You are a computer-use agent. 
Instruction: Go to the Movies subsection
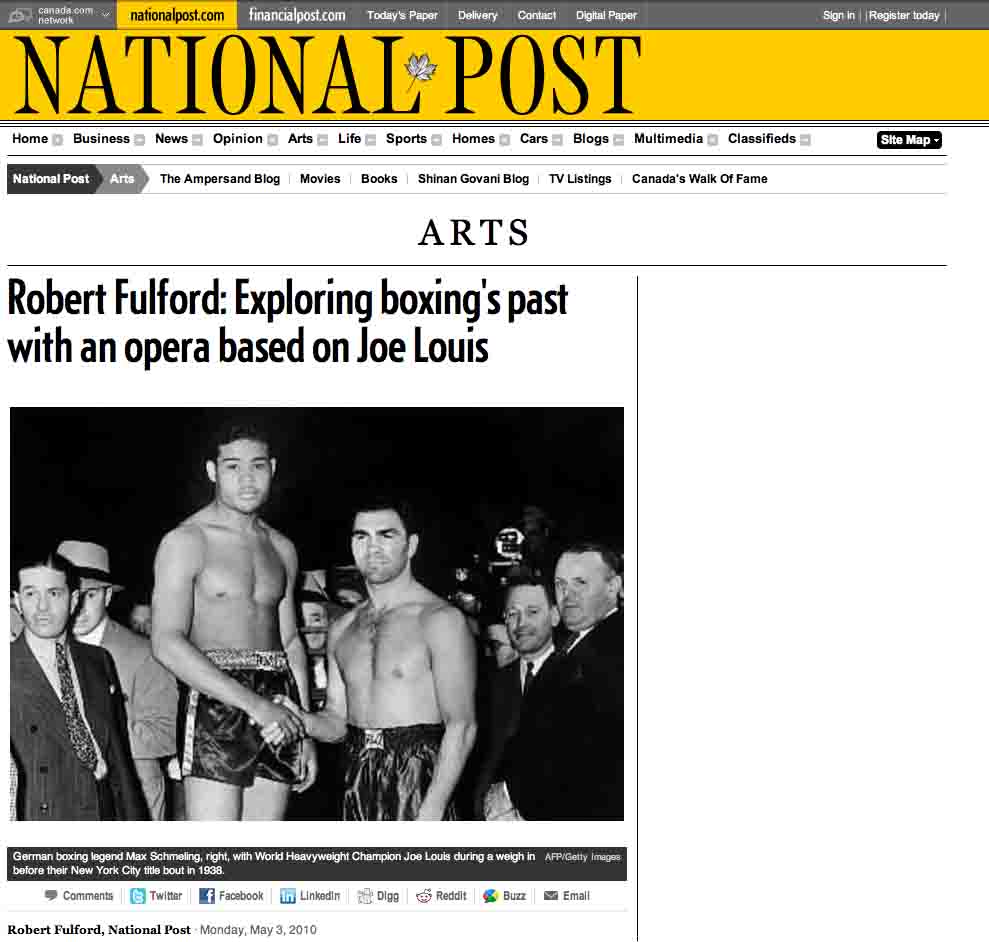(320, 179)
